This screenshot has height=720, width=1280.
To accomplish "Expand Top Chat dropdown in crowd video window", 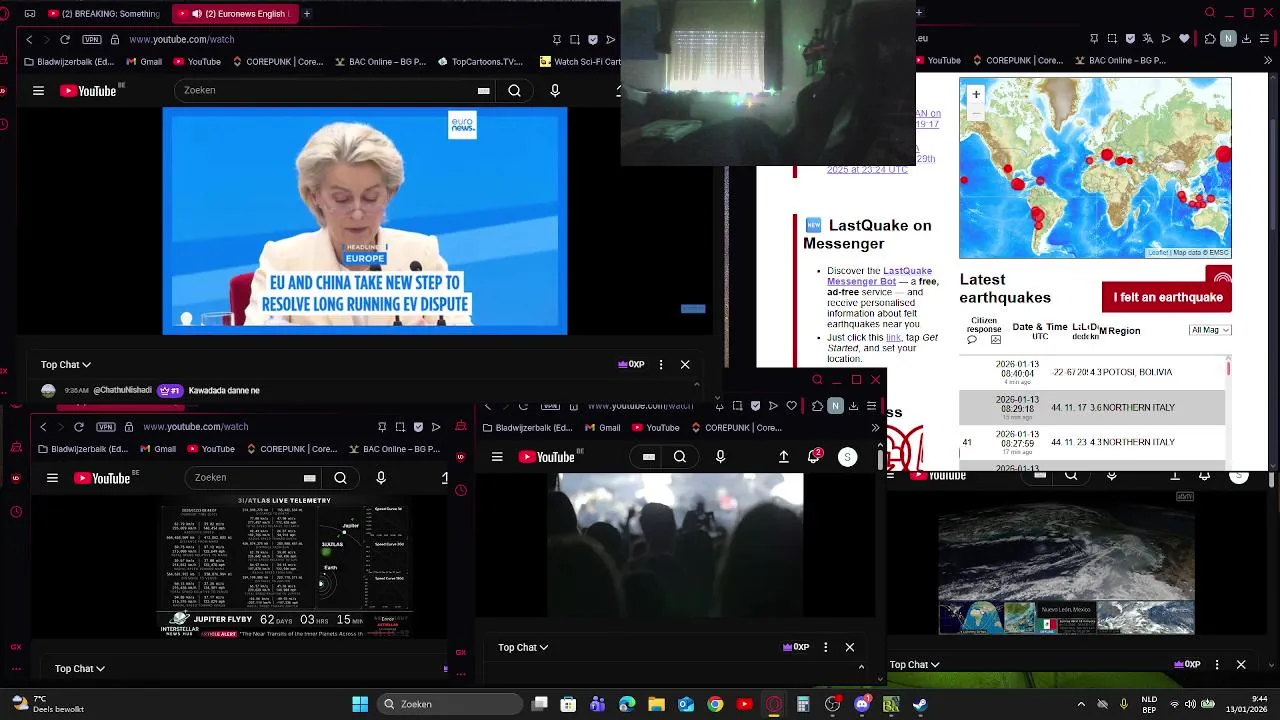I will pyautogui.click(x=523, y=647).
